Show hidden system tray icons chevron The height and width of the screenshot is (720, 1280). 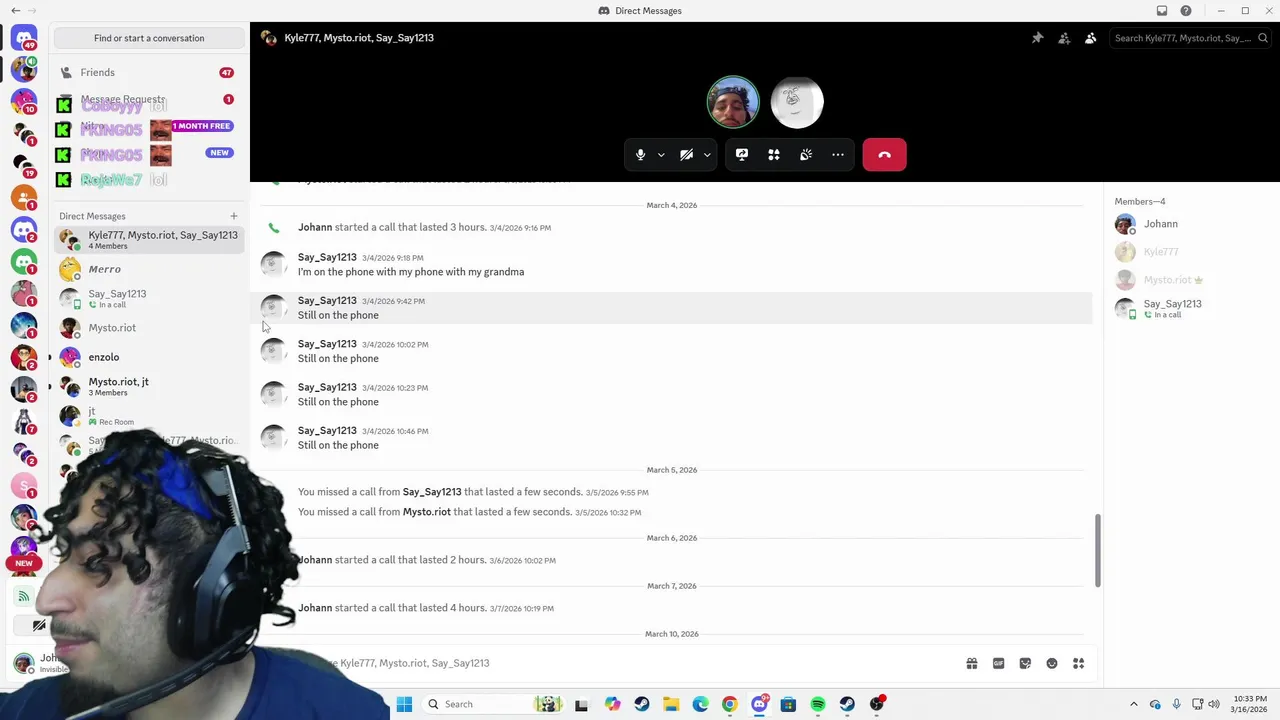click(1133, 704)
